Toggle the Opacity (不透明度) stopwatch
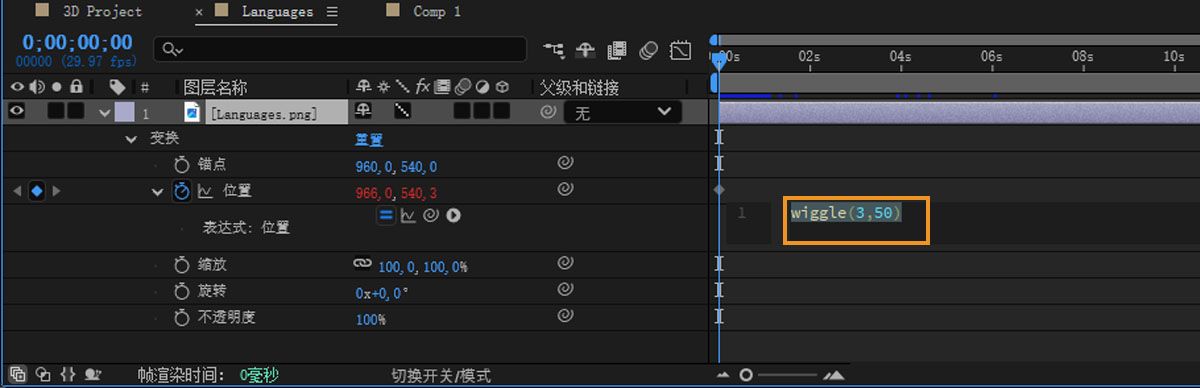 (x=182, y=317)
